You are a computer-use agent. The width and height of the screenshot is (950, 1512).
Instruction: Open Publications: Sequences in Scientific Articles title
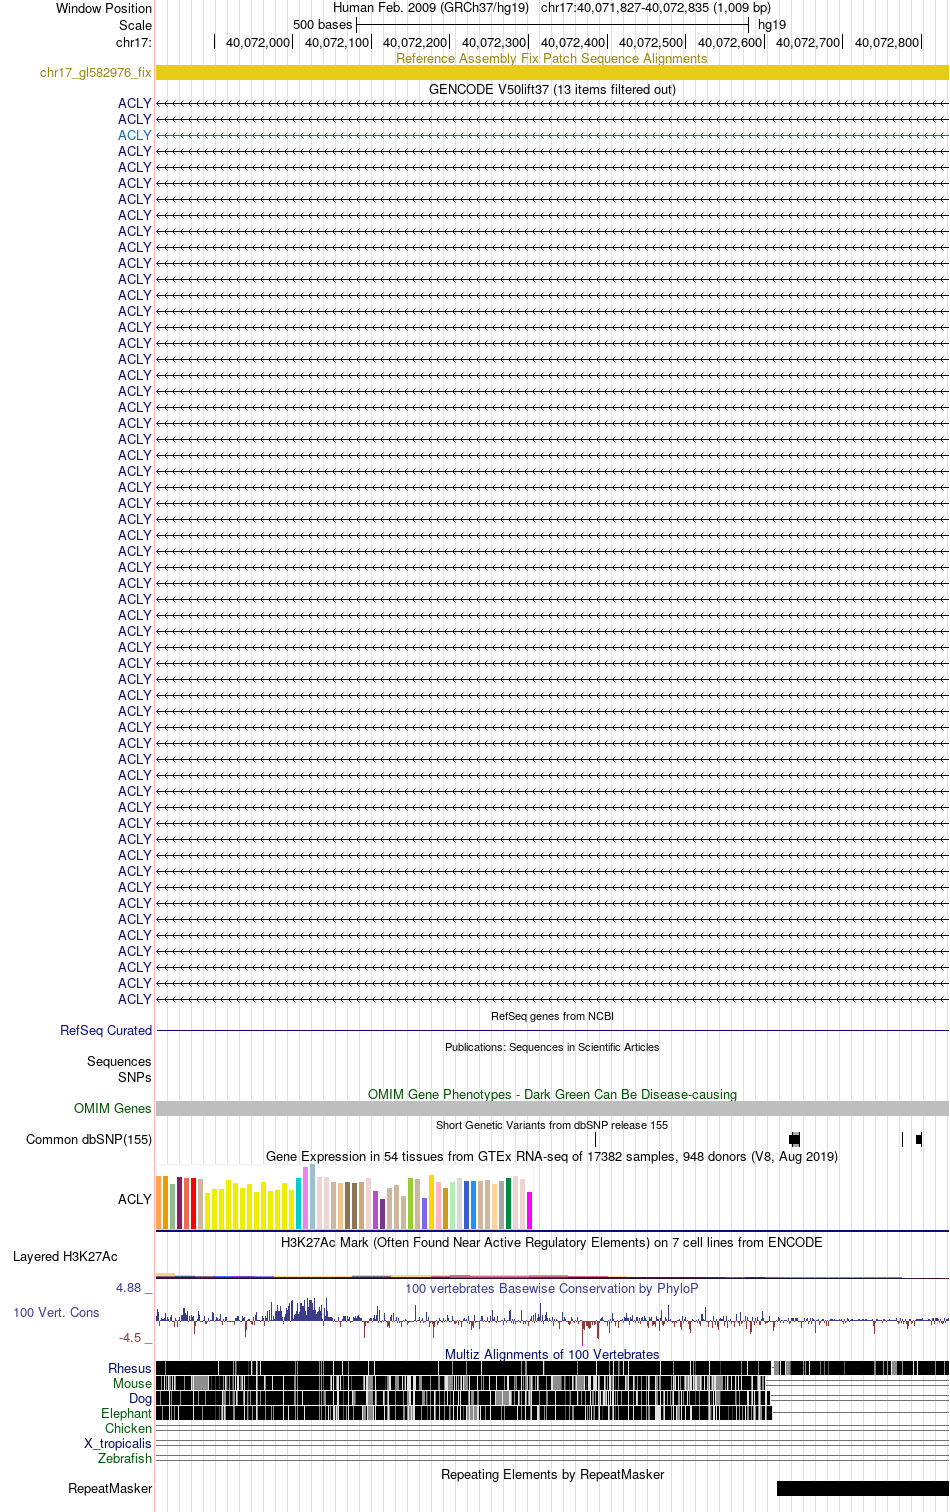click(552, 1047)
